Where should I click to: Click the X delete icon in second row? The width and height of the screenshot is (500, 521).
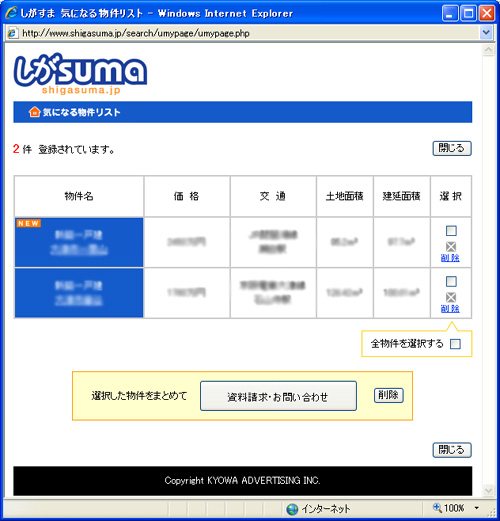tap(451, 297)
